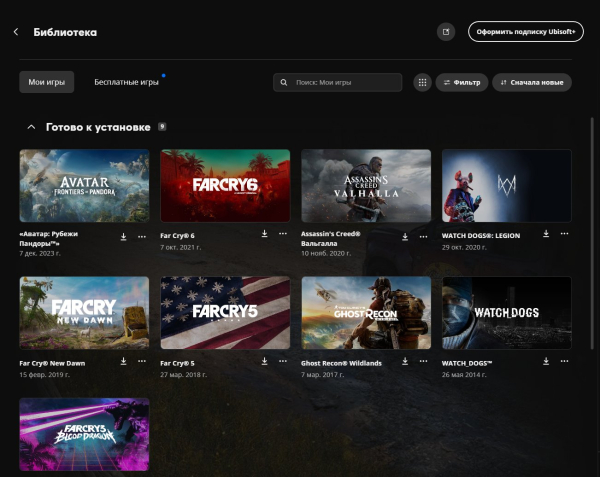Click the magnifier icon in search box
The height and width of the screenshot is (477, 600).
pos(284,82)
